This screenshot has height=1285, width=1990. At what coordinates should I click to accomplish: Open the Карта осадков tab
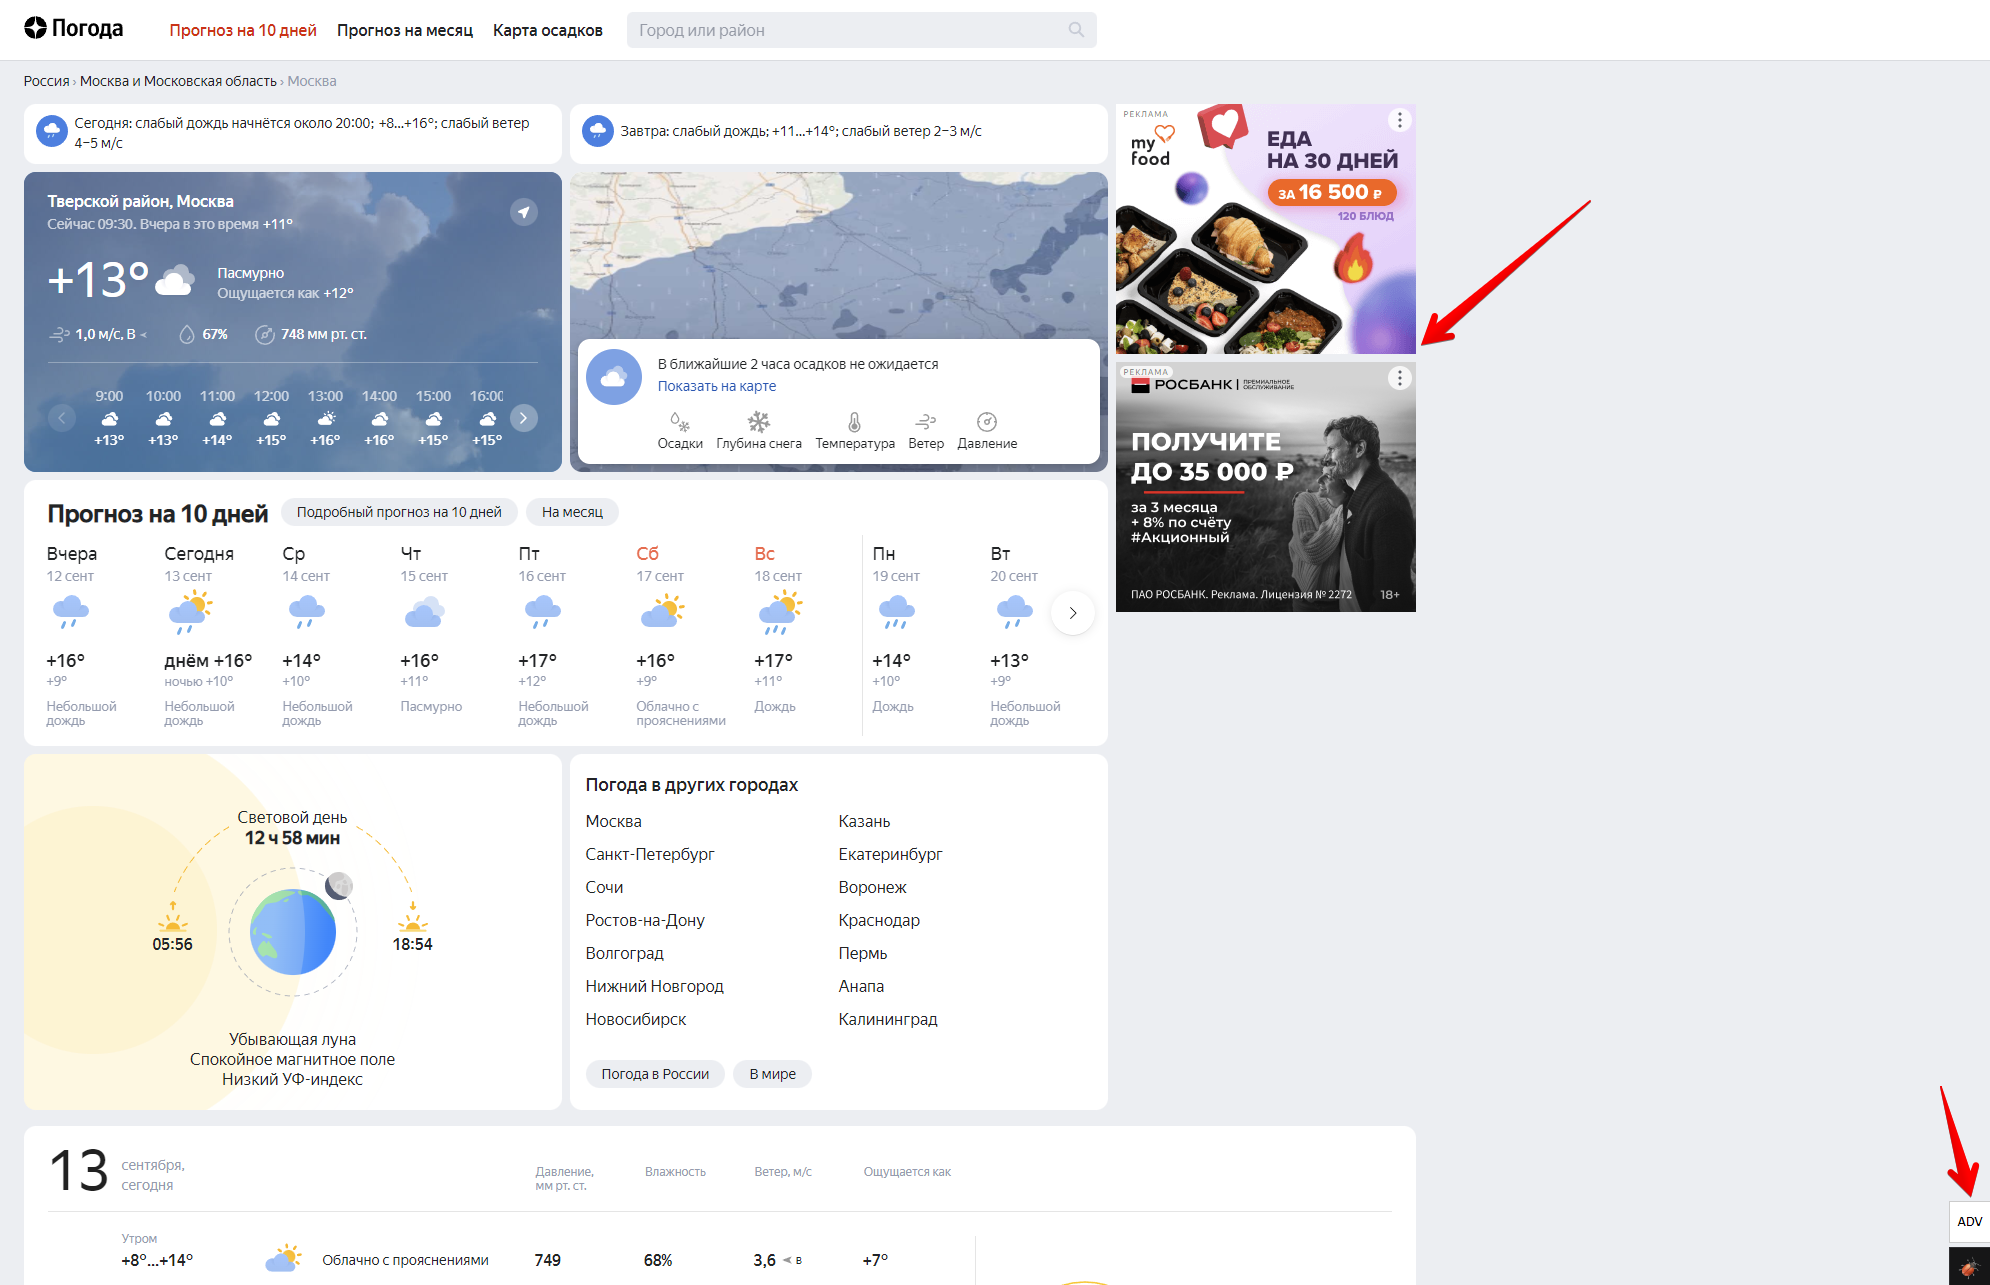(x=547, y=30)
